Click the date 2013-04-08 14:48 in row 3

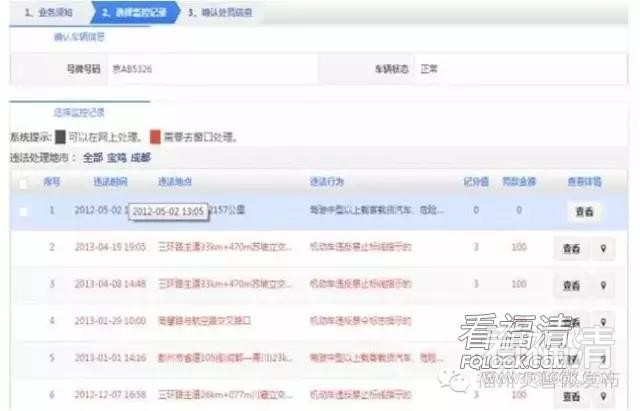click(110, 284)
